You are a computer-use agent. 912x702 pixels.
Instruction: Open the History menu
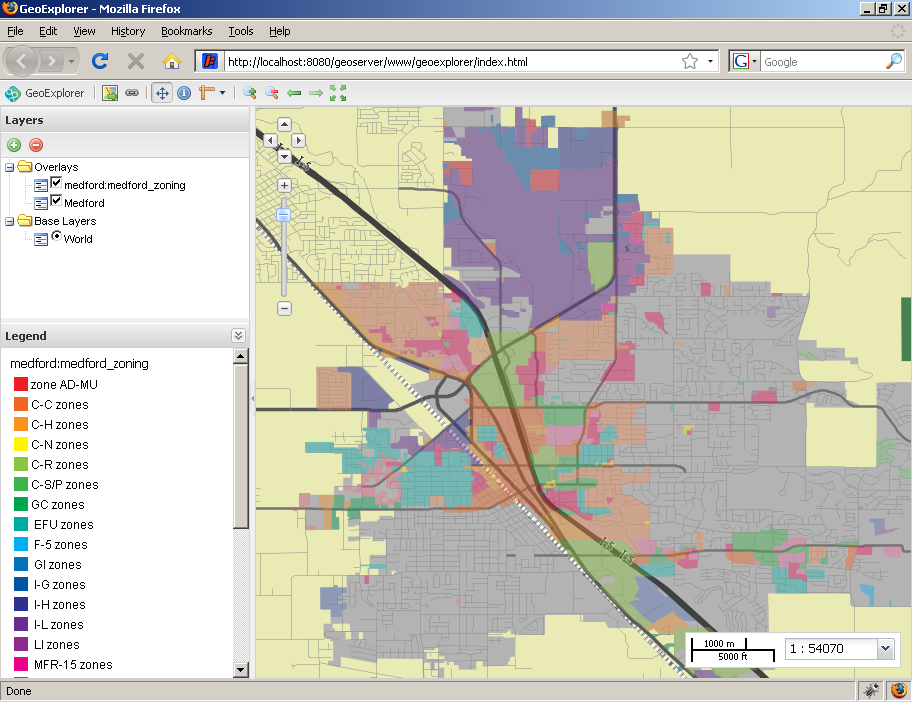[128, 31]
